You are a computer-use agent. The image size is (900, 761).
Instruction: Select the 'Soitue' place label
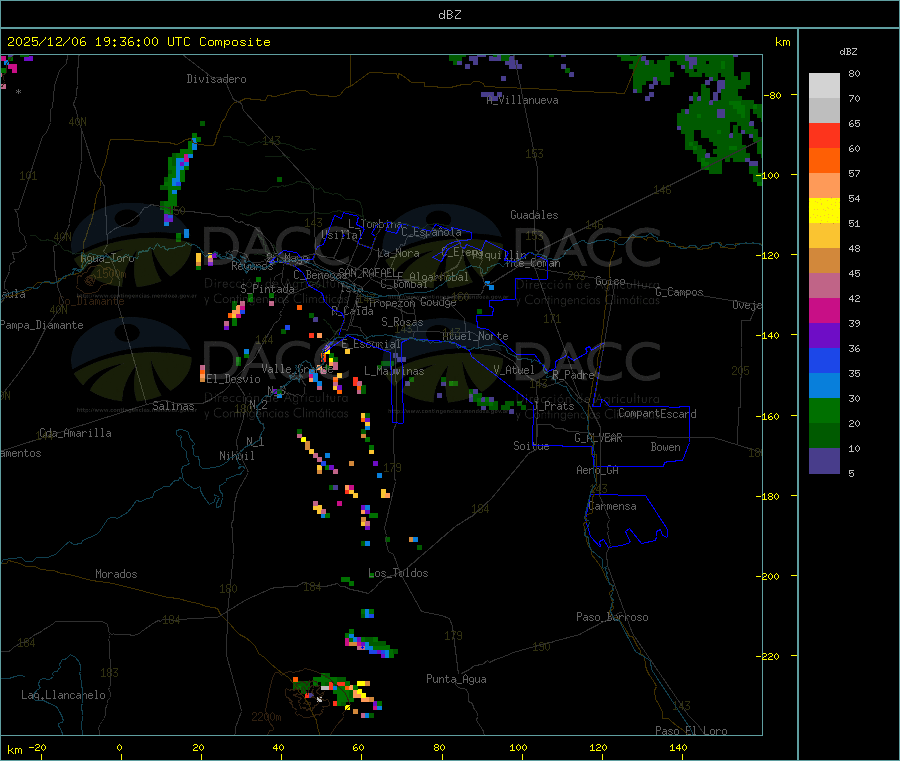pos(532,446)
